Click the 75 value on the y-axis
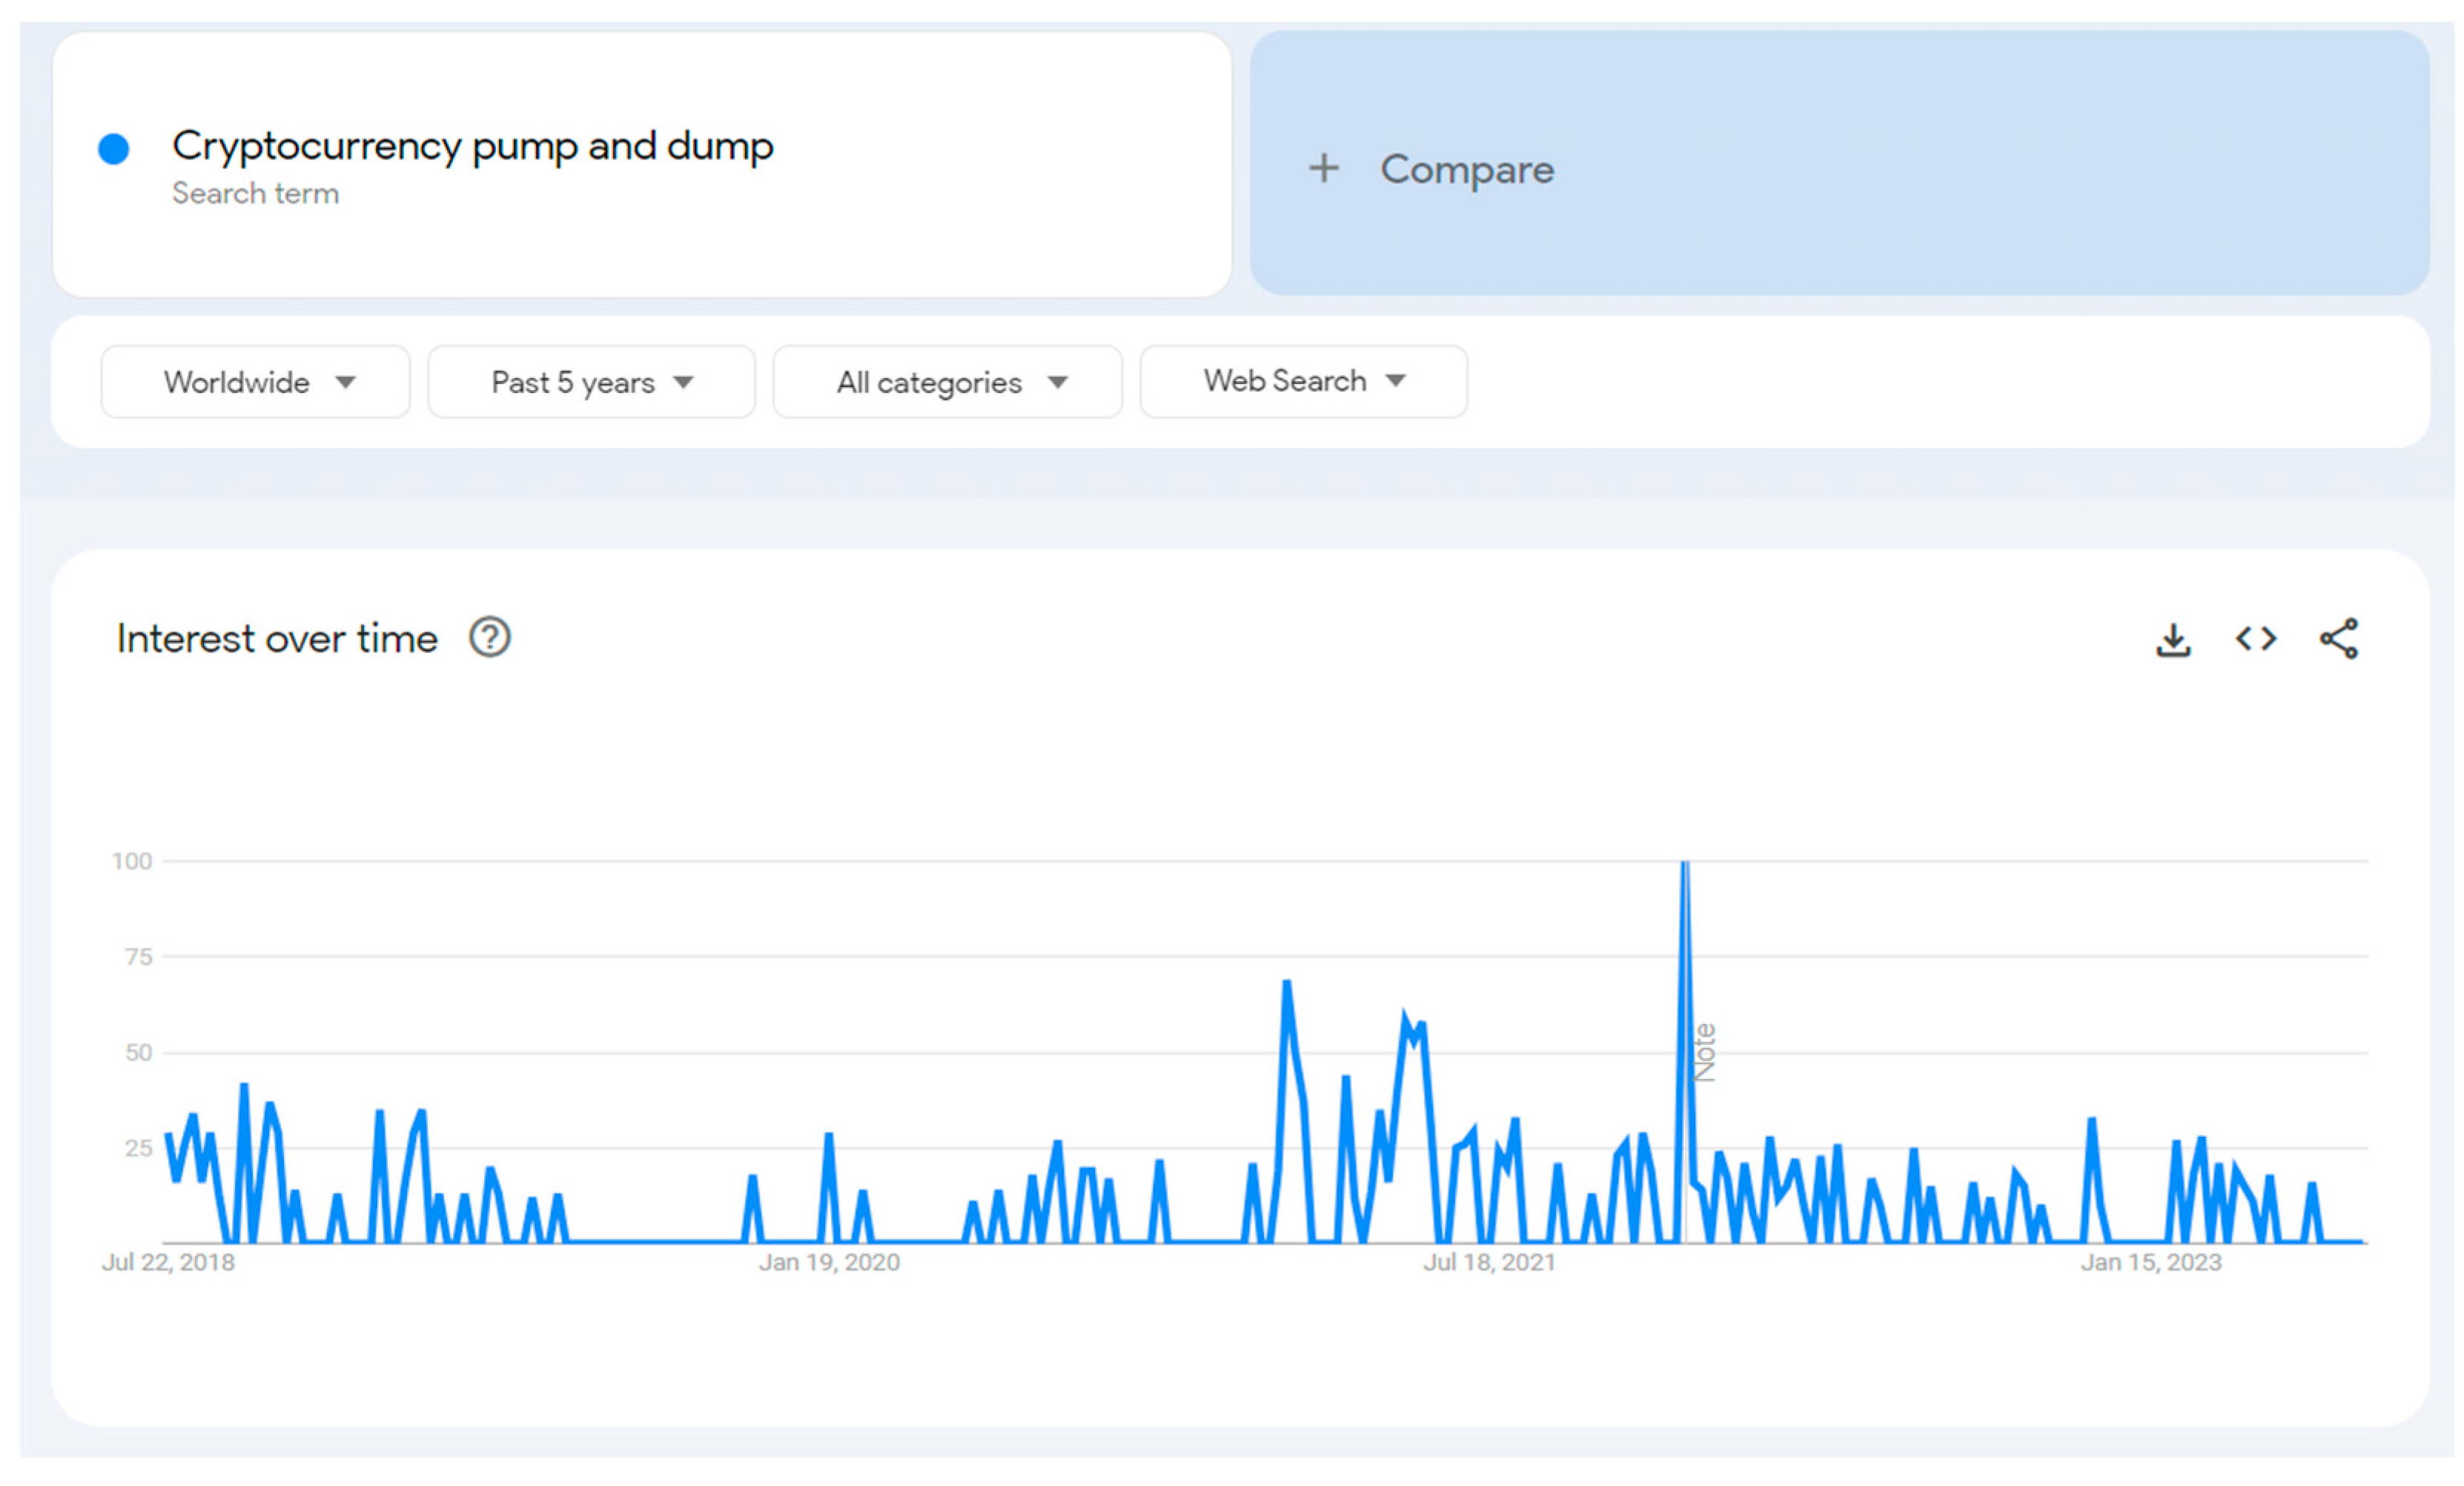Viewport: 2464px width, 1486px height. (x=139, y=957)
